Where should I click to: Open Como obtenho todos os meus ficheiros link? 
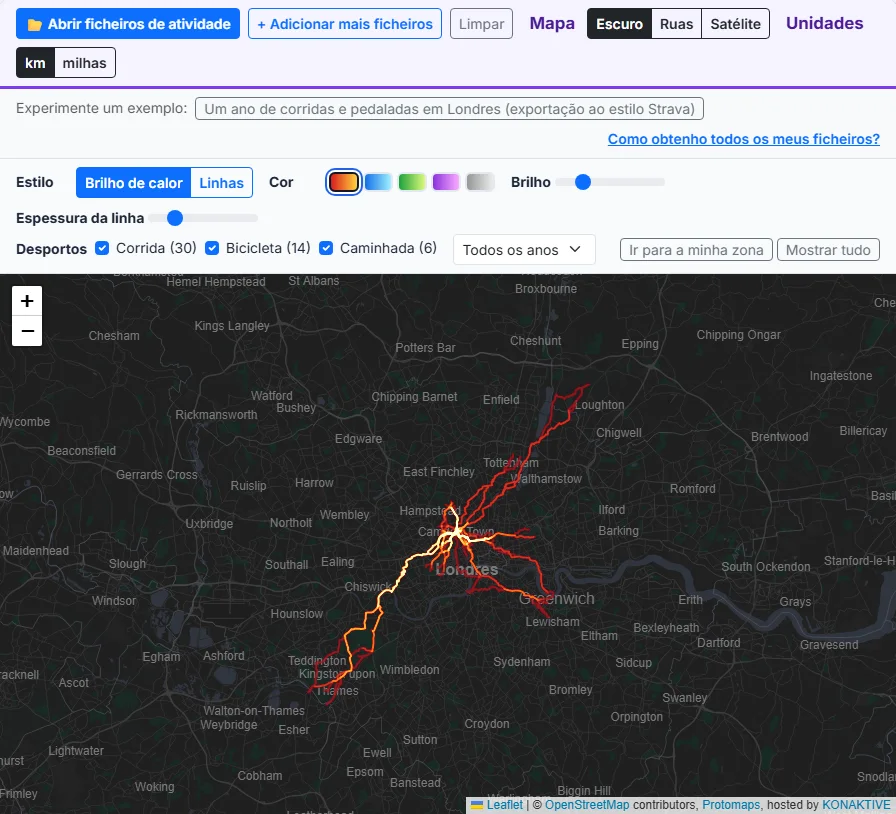point(743,139)
